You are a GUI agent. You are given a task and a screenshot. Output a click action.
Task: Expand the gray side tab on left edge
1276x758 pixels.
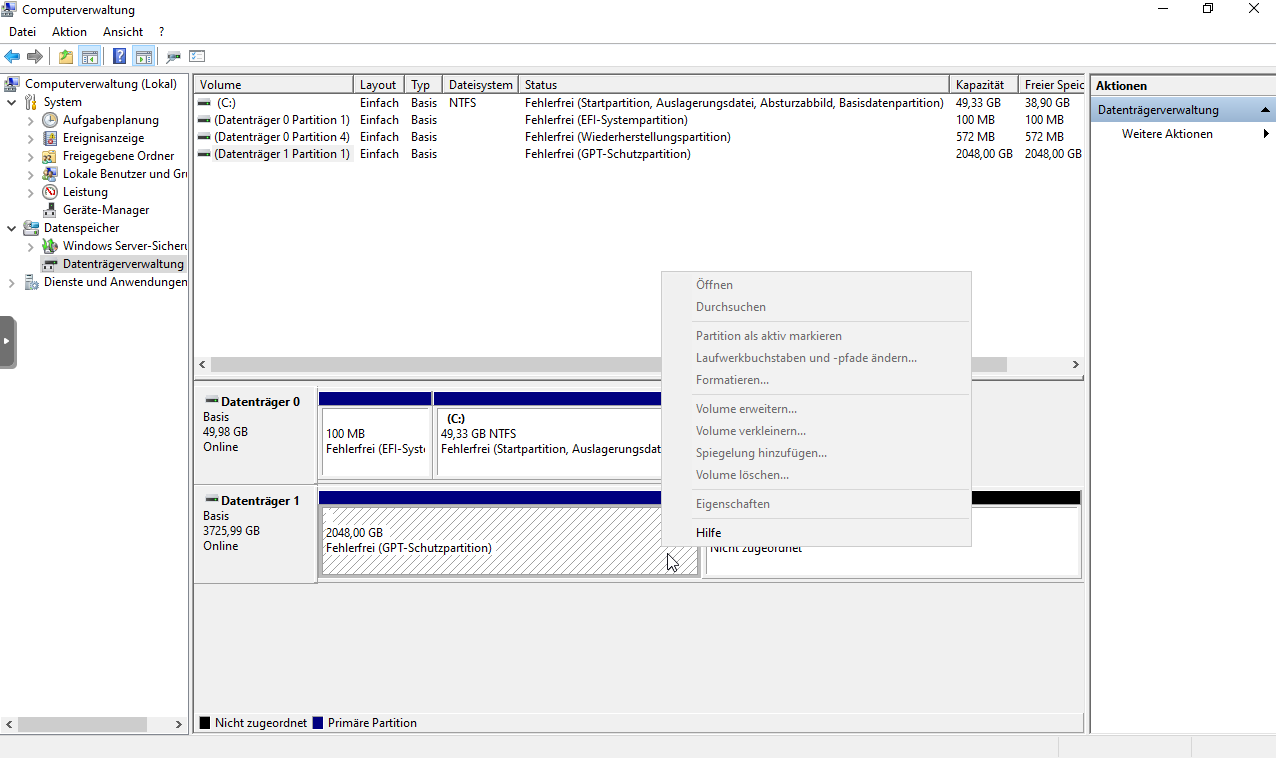click(7, 342)
